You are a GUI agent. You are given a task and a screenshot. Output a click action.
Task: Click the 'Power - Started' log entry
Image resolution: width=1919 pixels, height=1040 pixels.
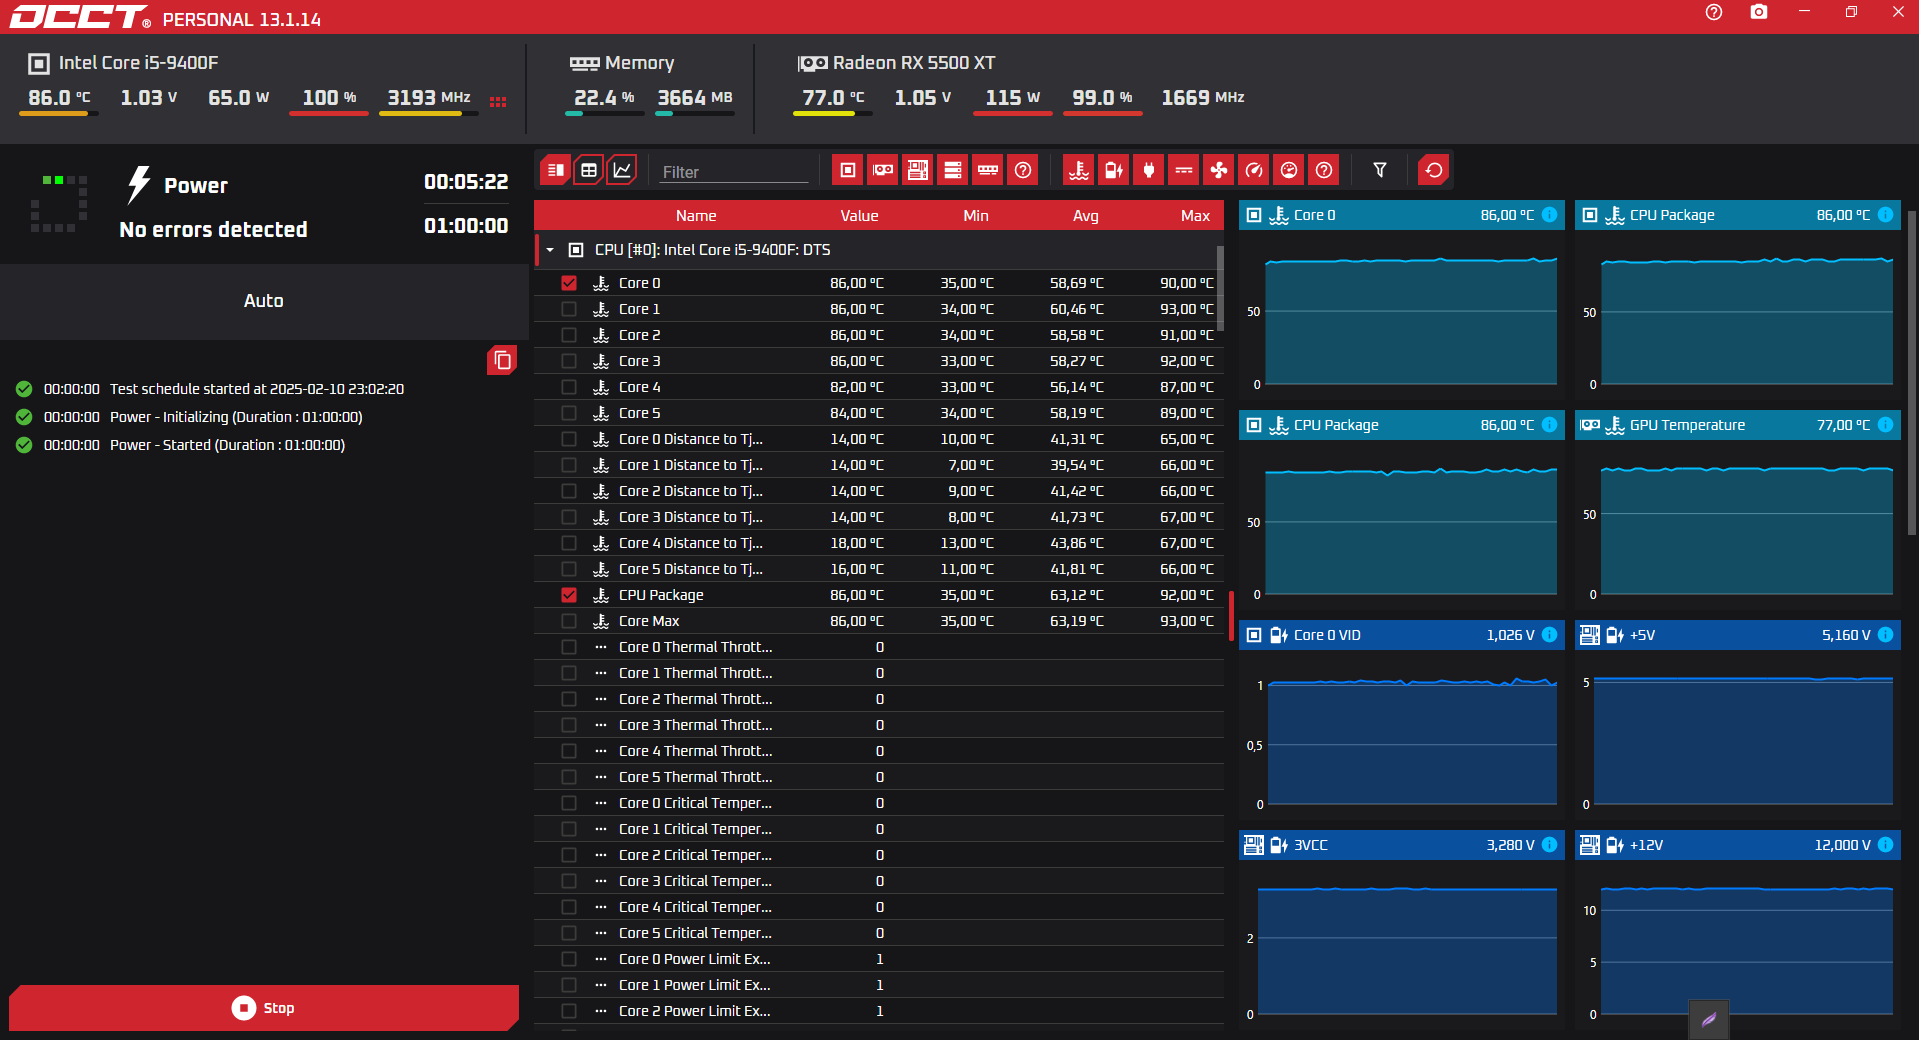click(227, 445)
